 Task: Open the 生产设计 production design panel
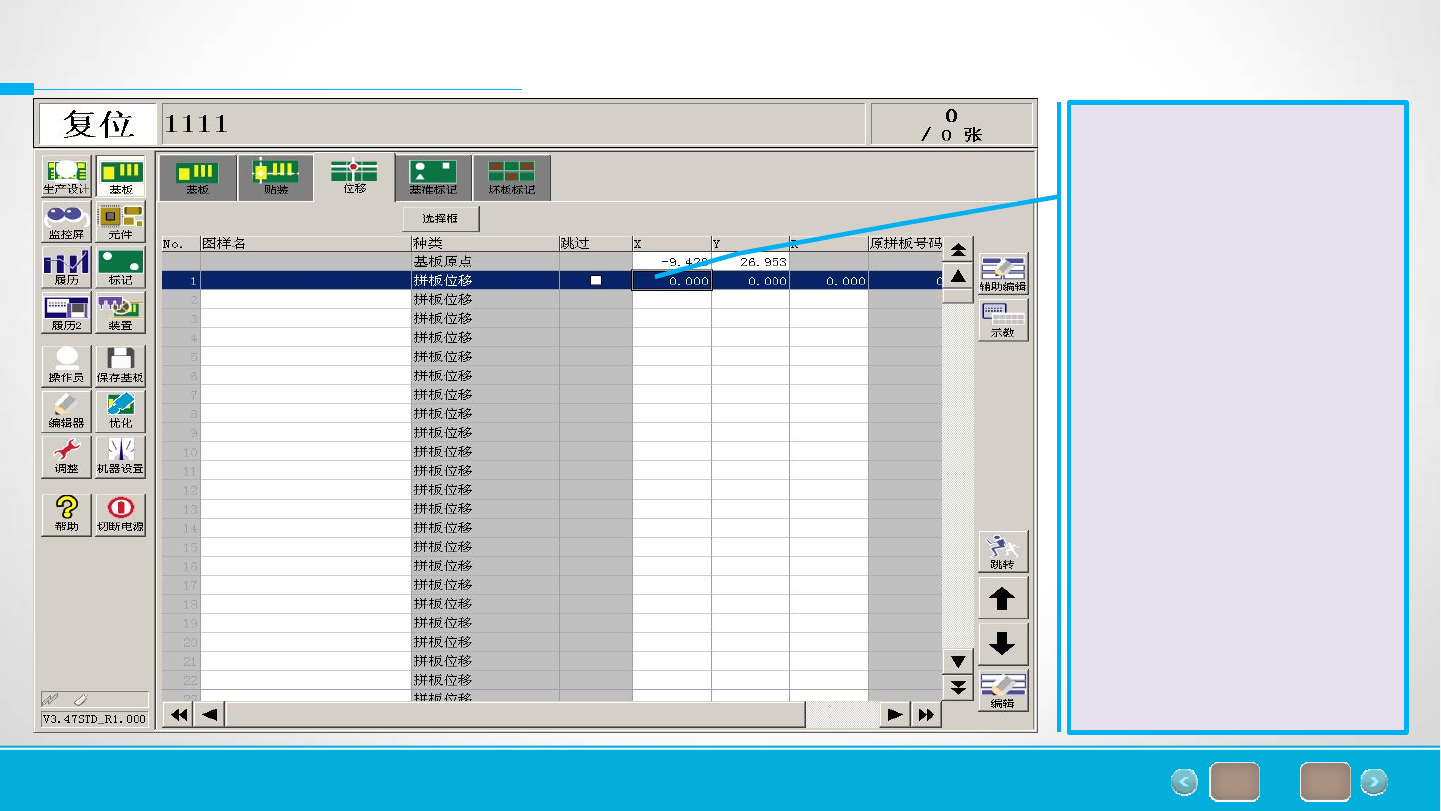67,176
